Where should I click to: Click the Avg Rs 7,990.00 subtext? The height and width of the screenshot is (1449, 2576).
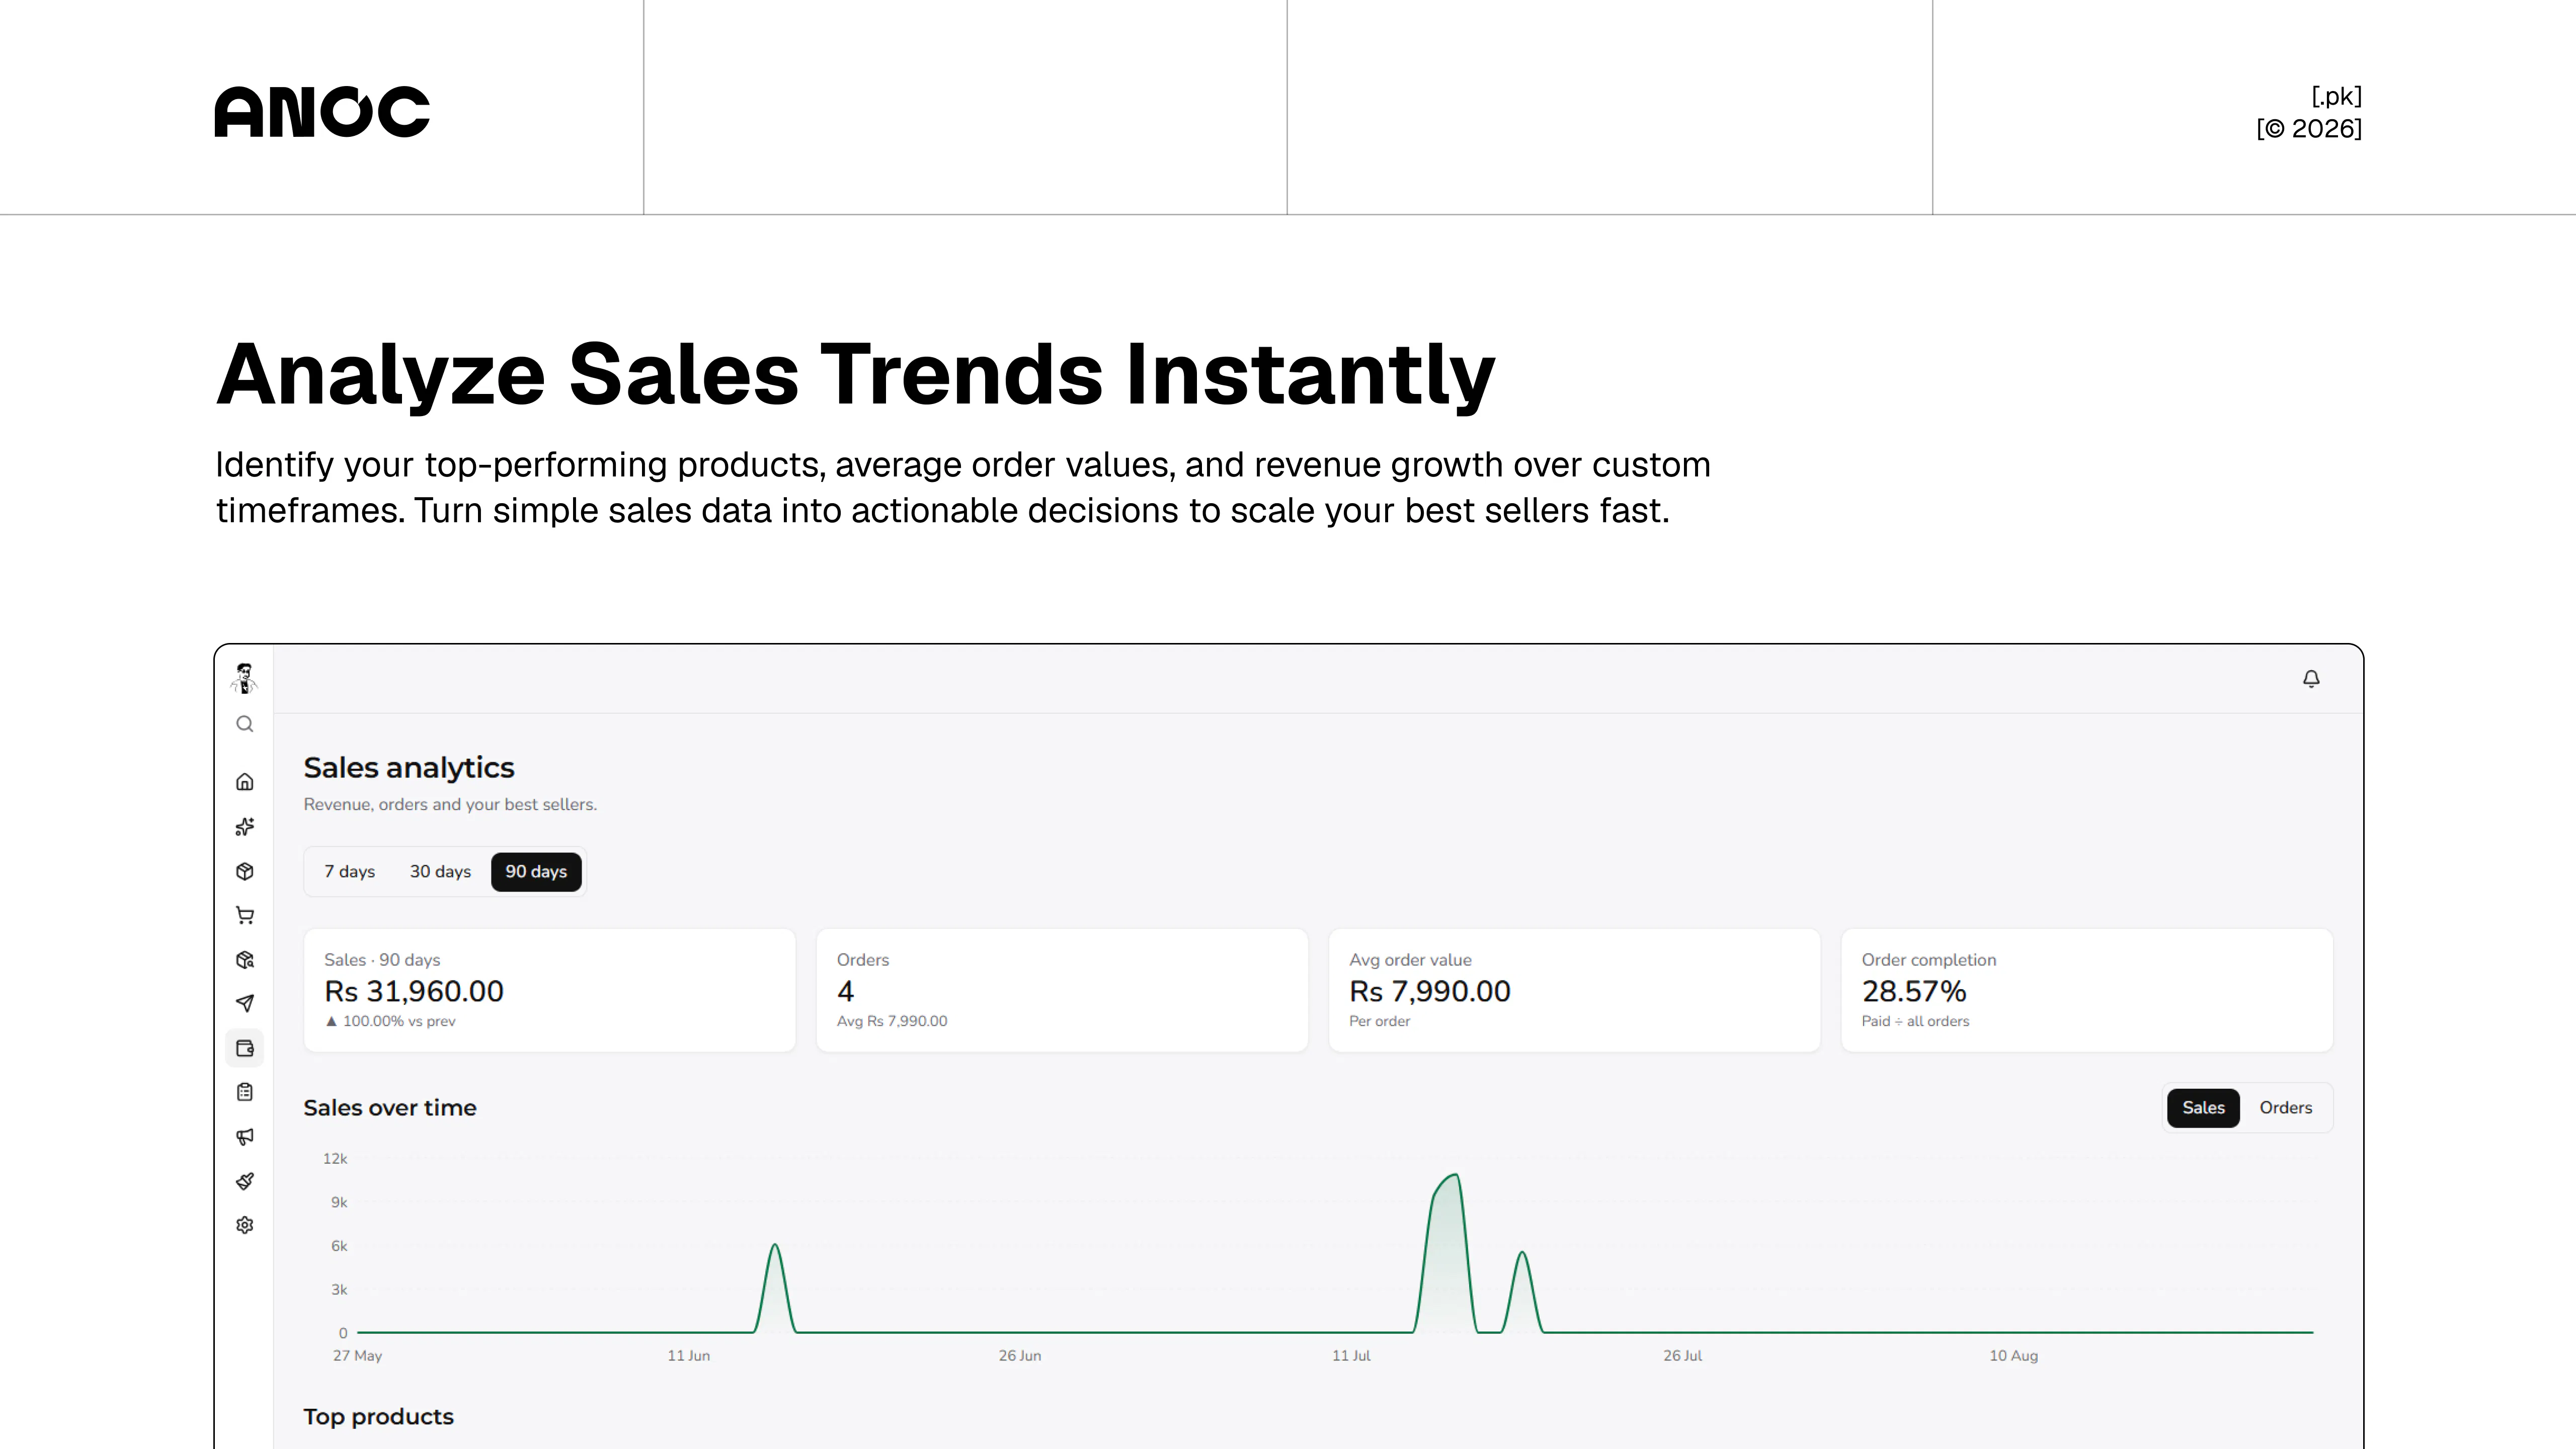click(x=892, y=1021)
